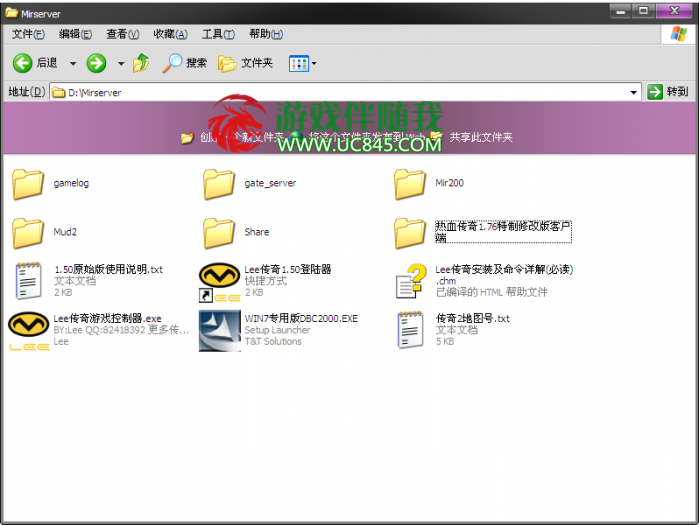Image resolution: width=699 pixels, height=525 pixels.
Task: Open the 收藏(A) menu
Action: coord(170,34)
